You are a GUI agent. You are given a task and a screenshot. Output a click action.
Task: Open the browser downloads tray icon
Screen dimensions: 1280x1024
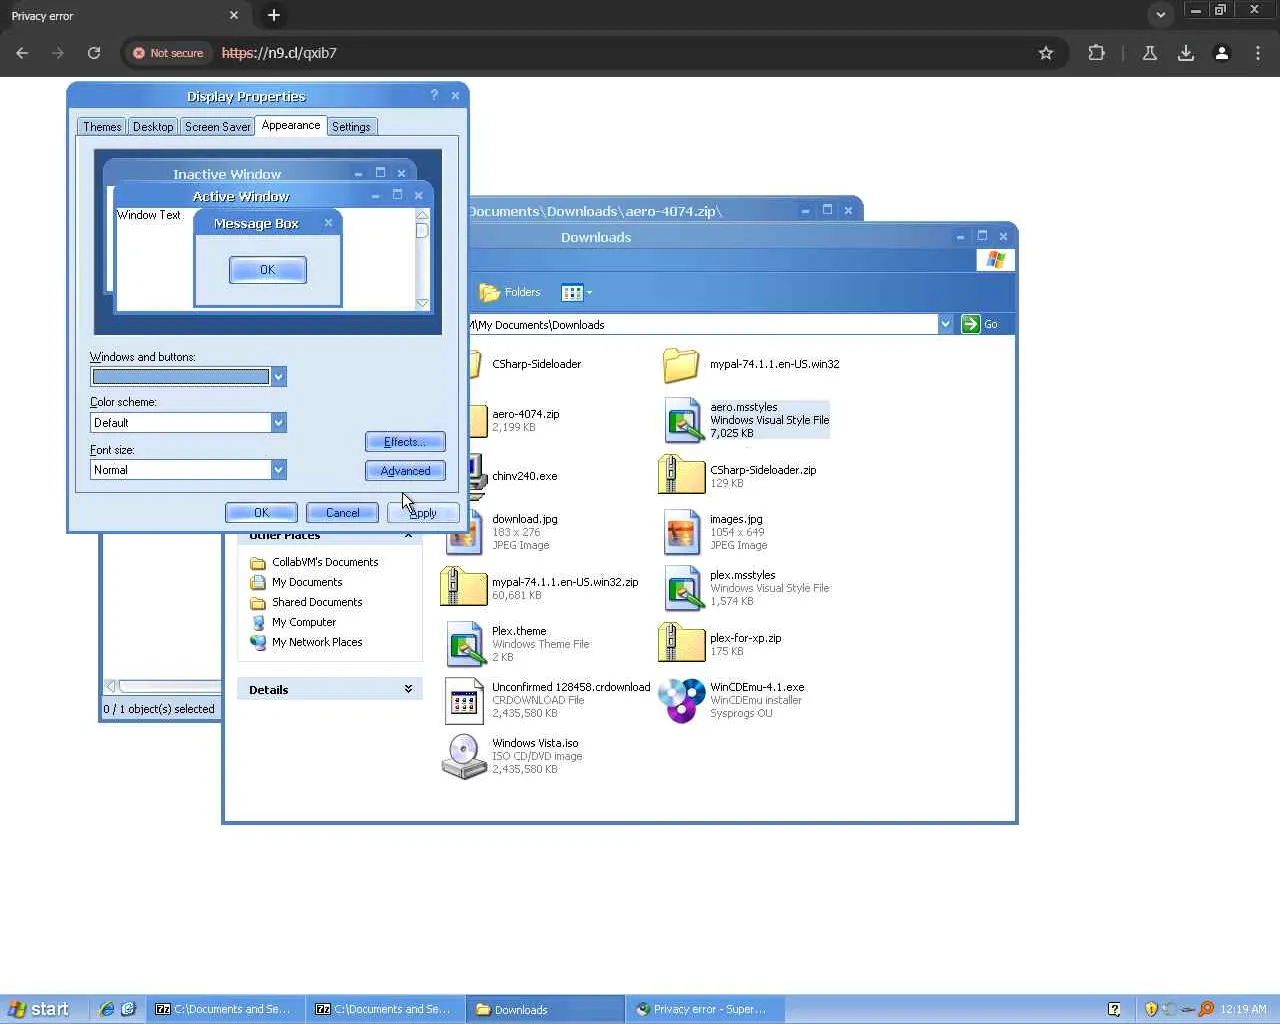pos(1186,53)
